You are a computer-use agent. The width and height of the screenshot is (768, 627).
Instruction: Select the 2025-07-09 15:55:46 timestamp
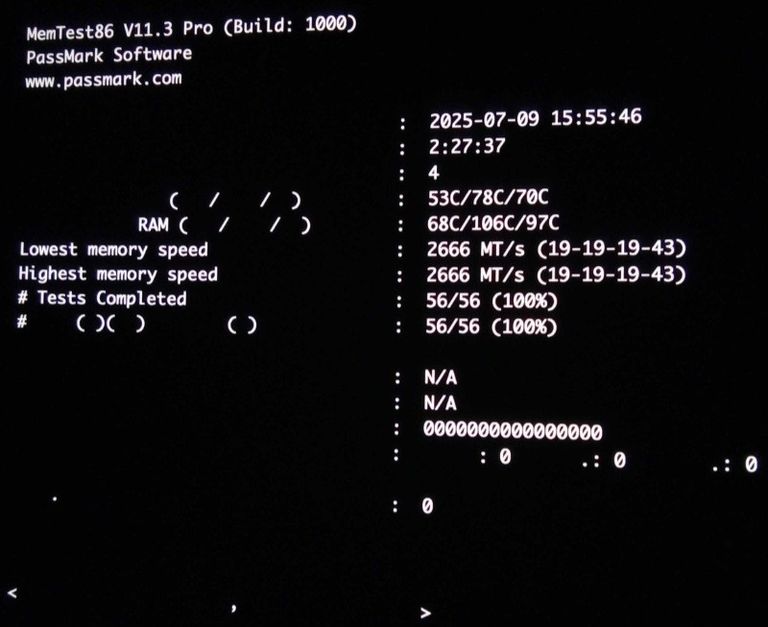click(535, 119)
